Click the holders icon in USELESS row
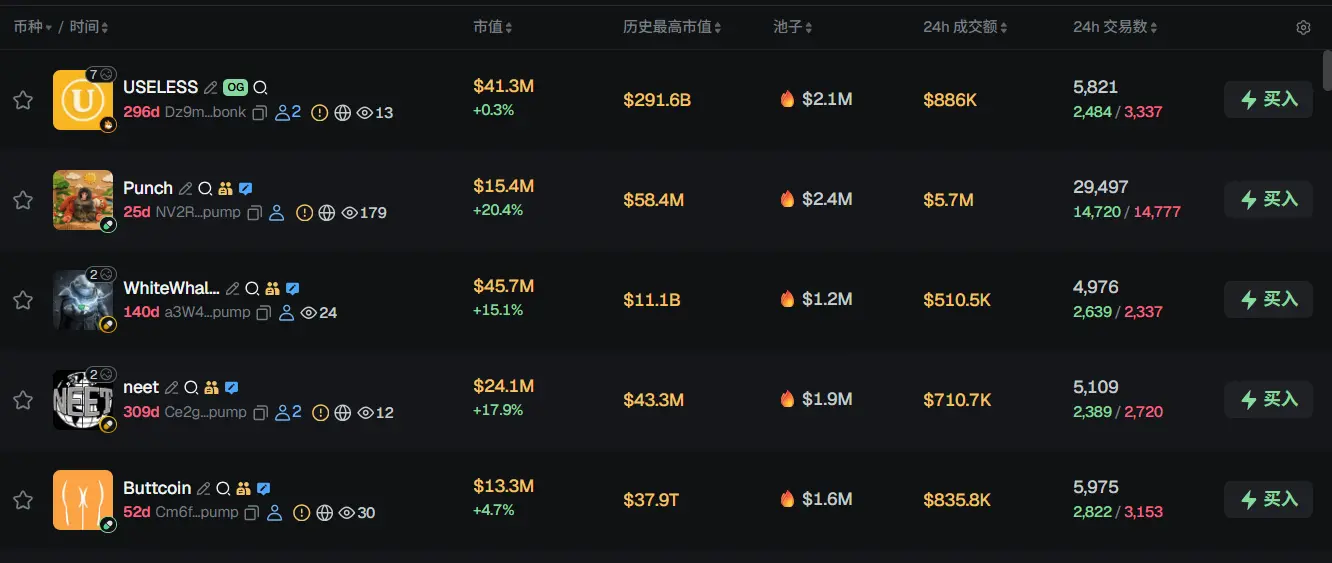Image resolution: width=1332 pixels, height=563 pixels. pyautogui.click(x=288, y=113)
